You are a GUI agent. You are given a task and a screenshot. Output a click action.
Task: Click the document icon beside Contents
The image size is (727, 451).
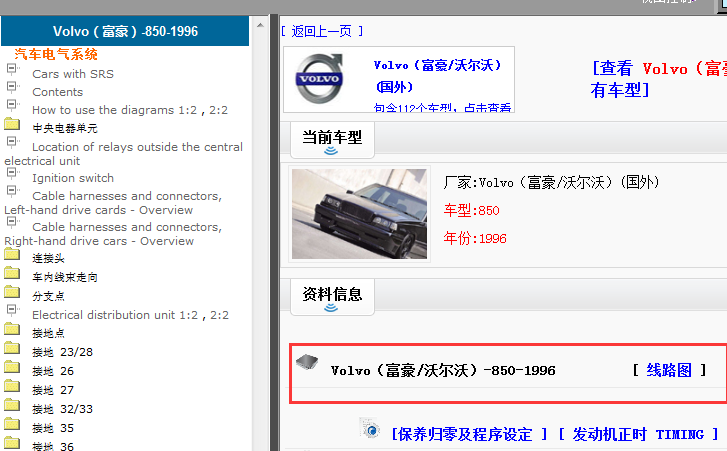(x=12, y=87)
